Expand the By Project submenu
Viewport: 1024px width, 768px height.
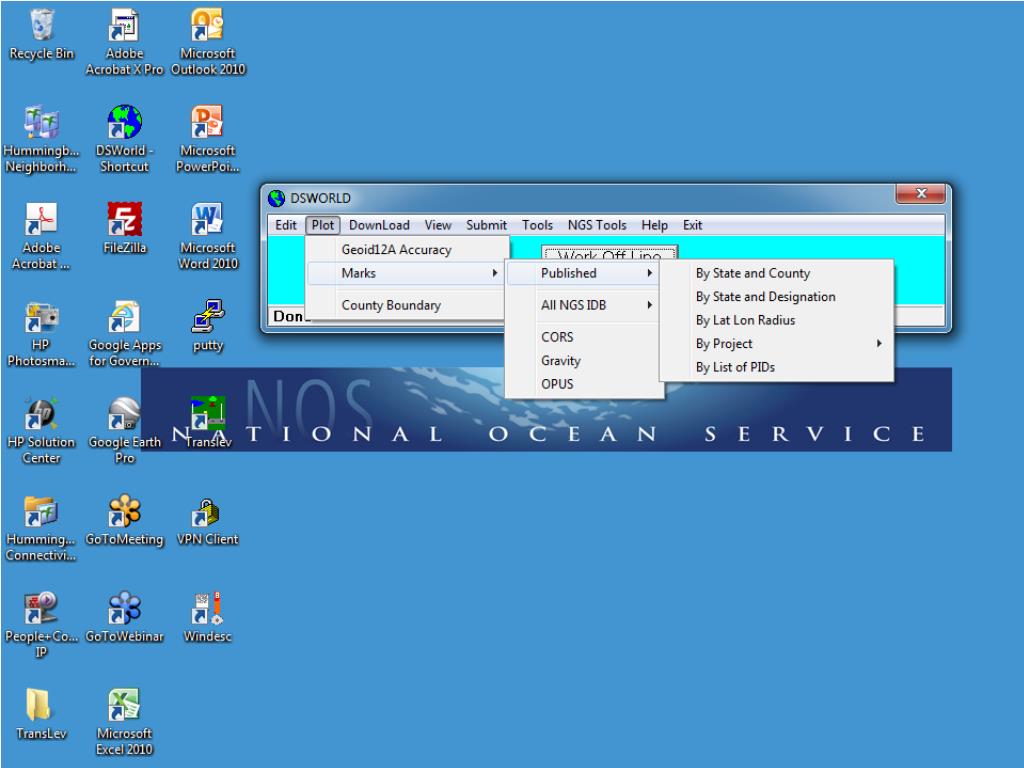776,344
